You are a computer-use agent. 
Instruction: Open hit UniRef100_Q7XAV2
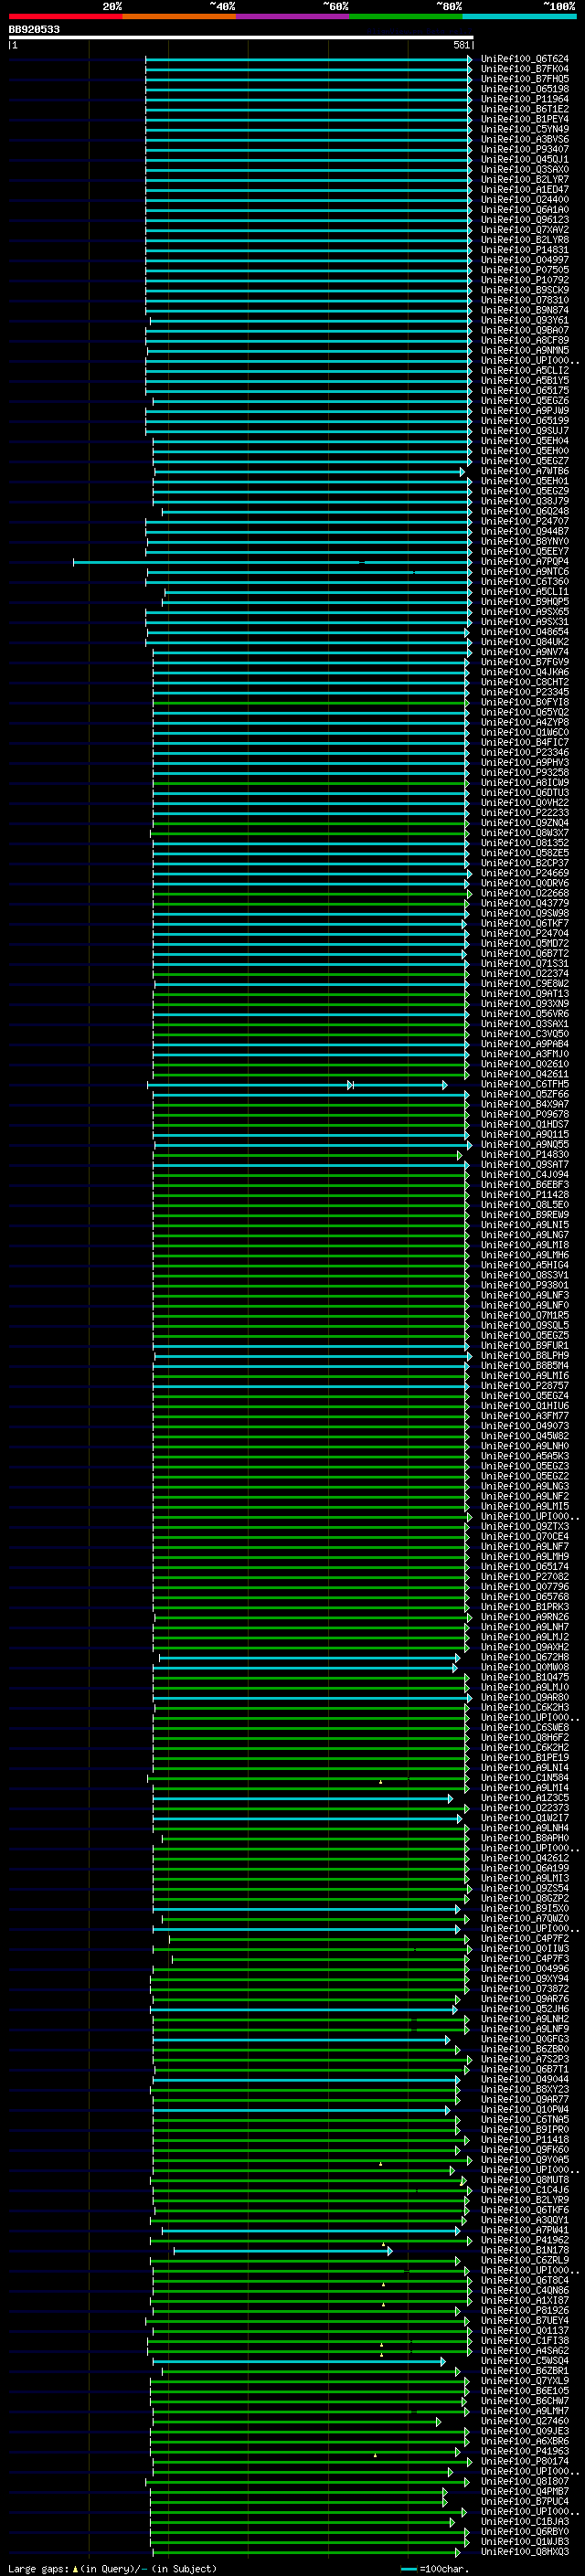pyautogui.click(x=524, y=230)
